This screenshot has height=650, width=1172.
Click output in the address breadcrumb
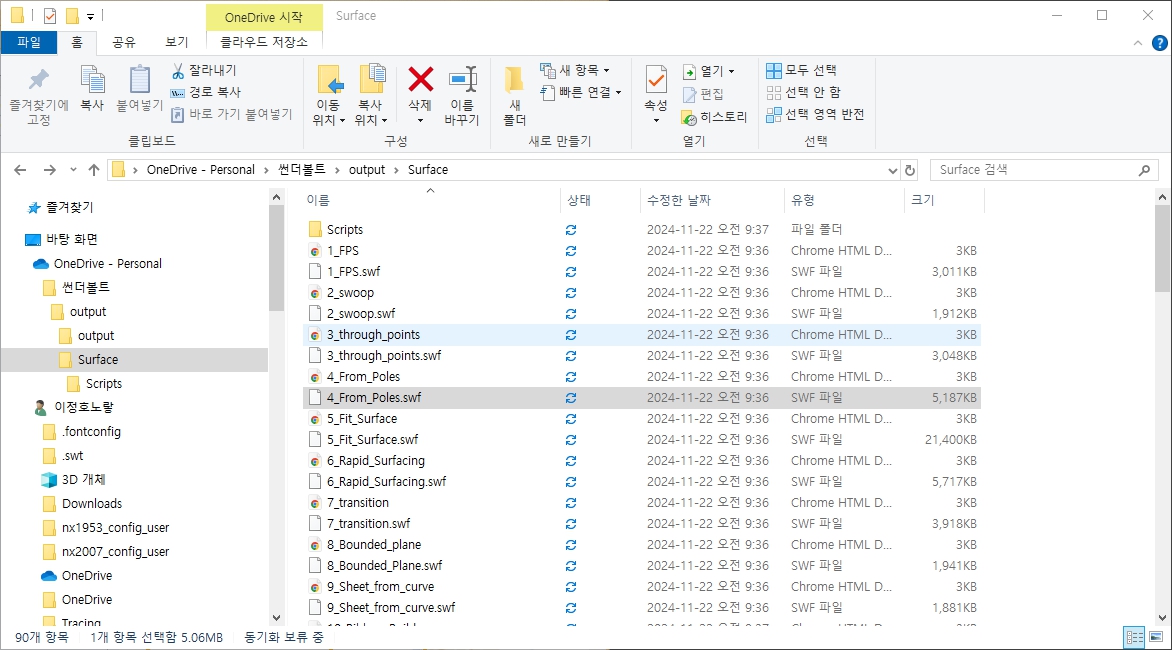click(x=367, y=170)
